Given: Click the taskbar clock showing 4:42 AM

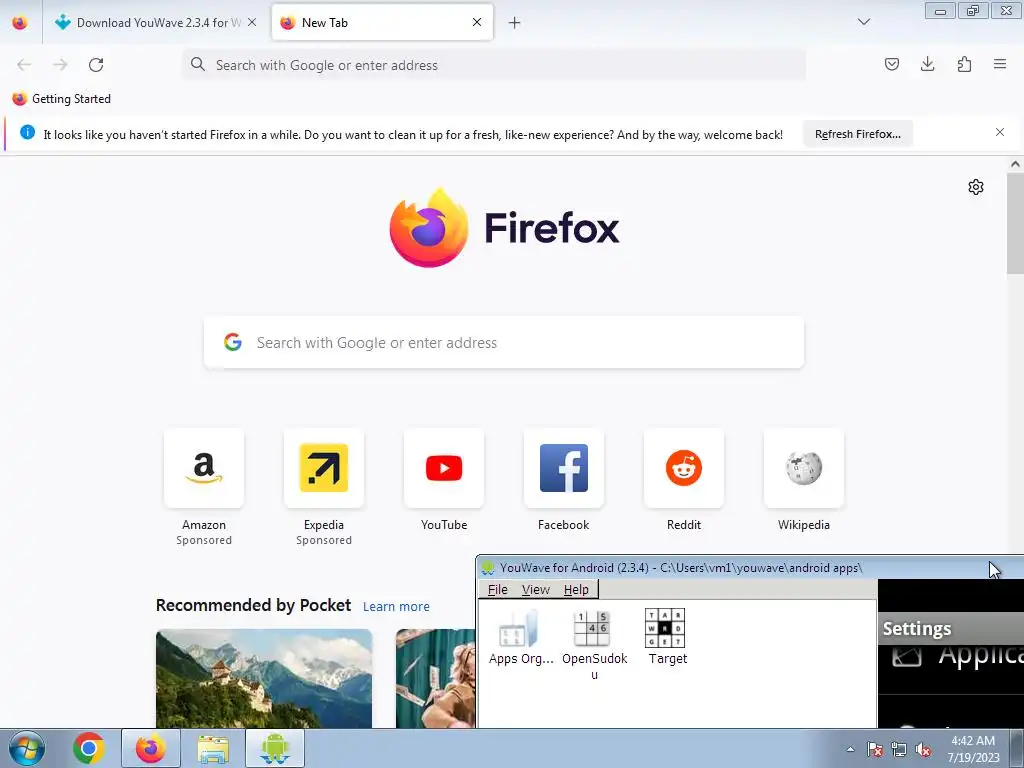Looking at the screenshot, I should click(x=973, y=749).
